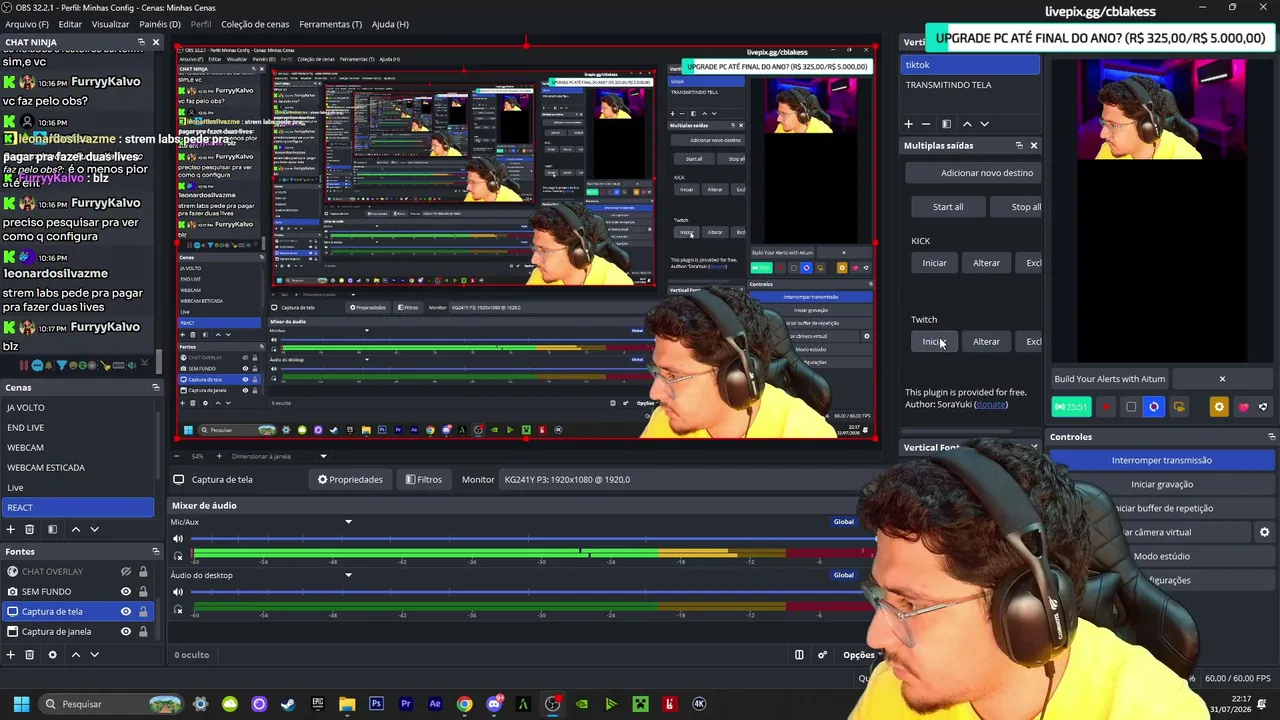Open virtual camera settings gear
This screenshot has width=1280, height=720.
1264,532
